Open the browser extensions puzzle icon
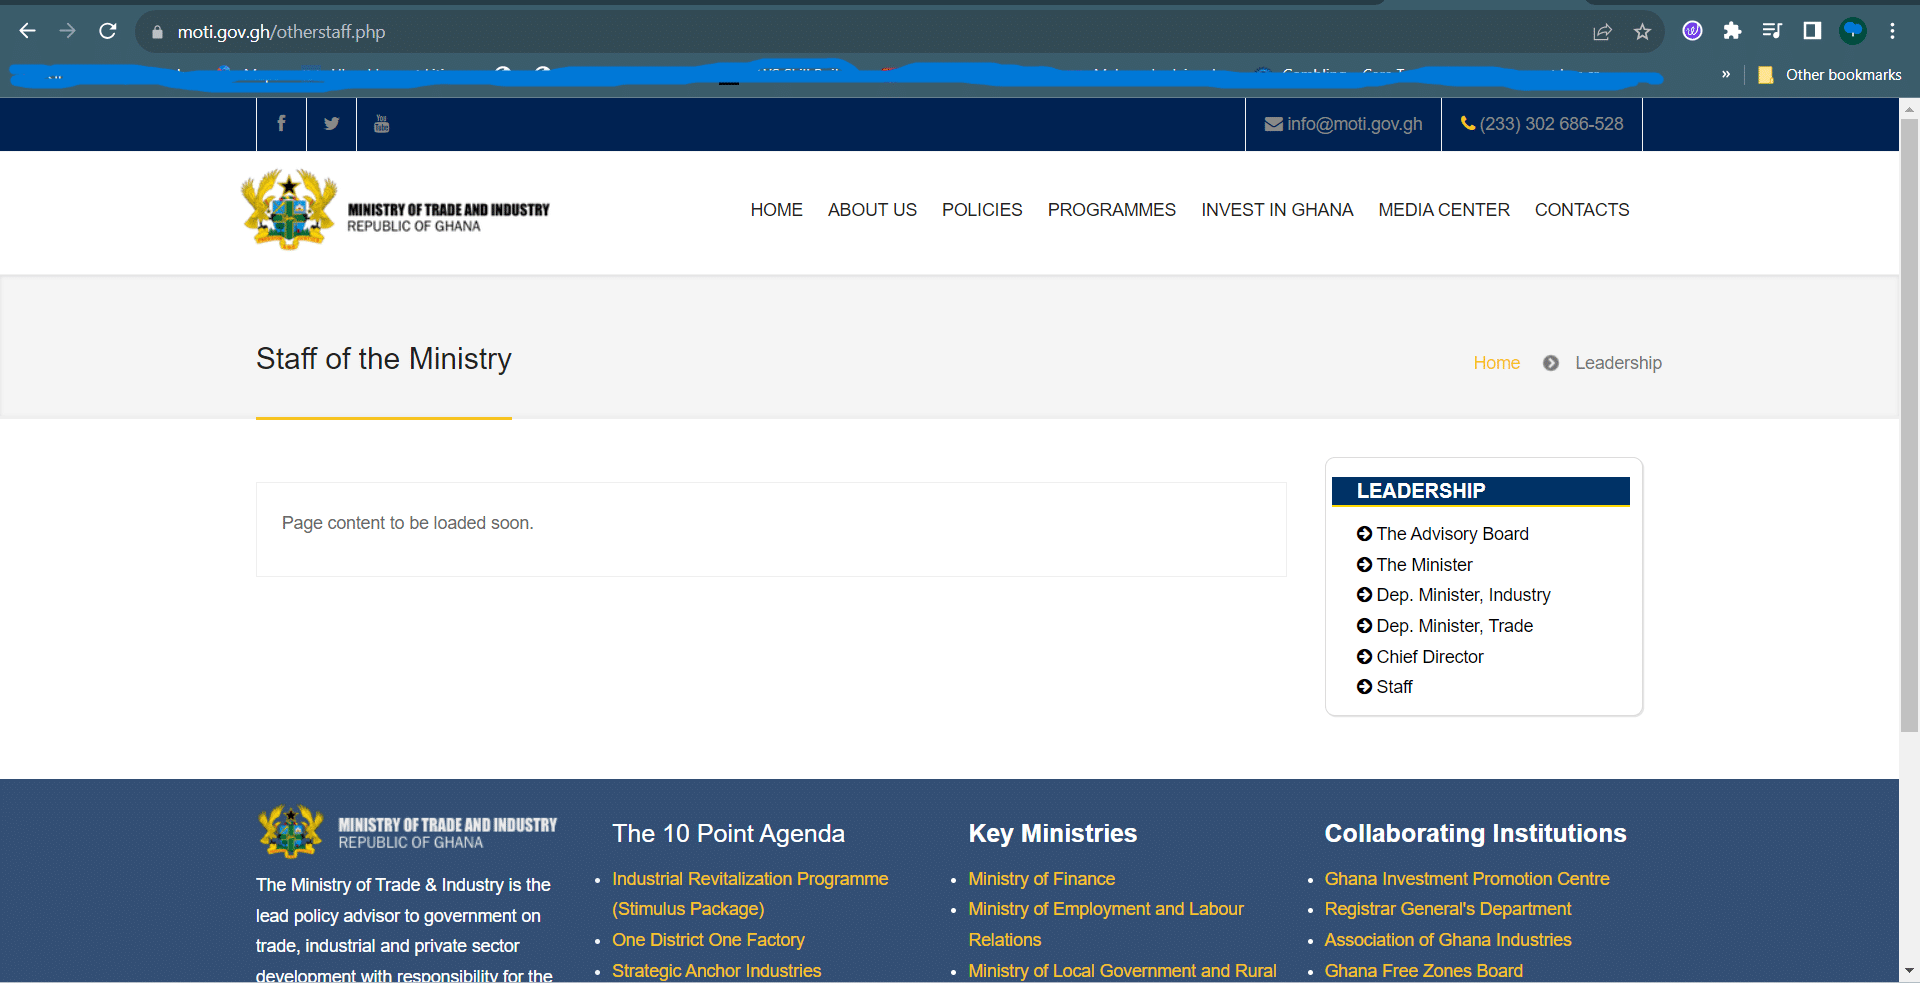This screenshot has width=1920, height=983. [x=1732, y=31]
